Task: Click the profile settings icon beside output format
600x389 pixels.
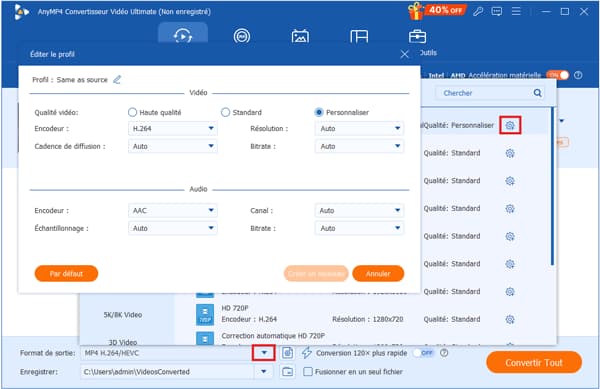Action: coord(288,353)
